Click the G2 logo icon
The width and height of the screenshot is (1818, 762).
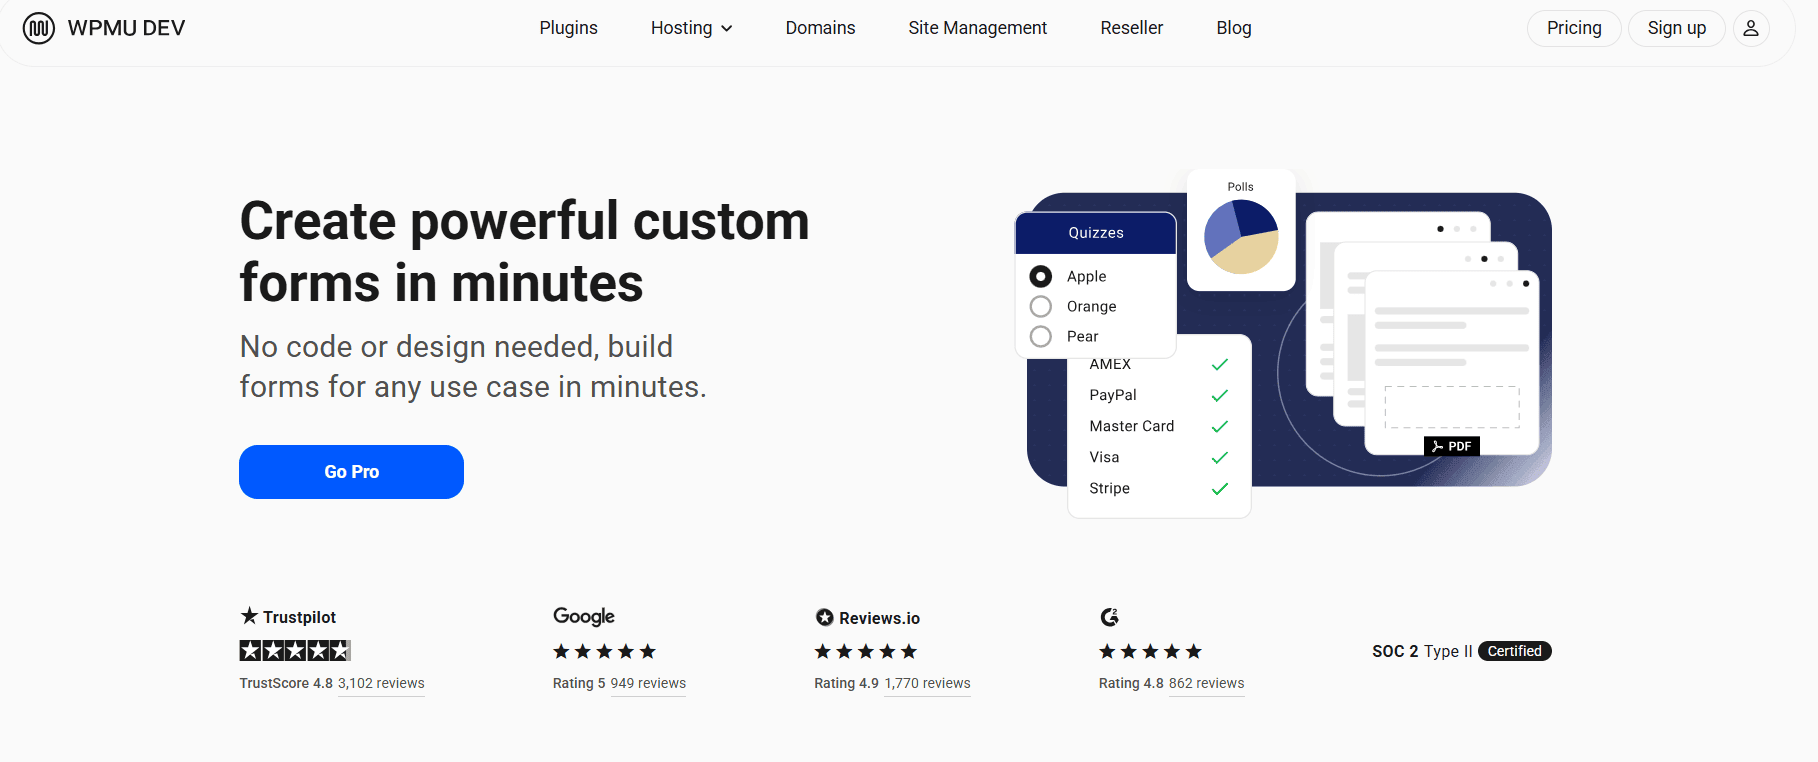[1109, 617]
